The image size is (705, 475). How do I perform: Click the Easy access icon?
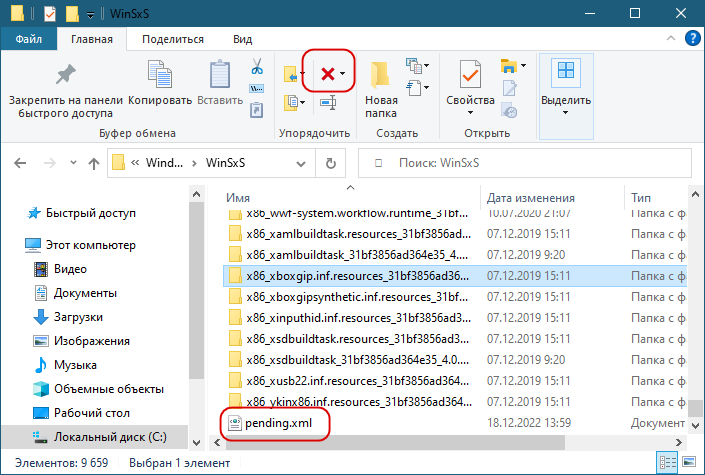413,88
